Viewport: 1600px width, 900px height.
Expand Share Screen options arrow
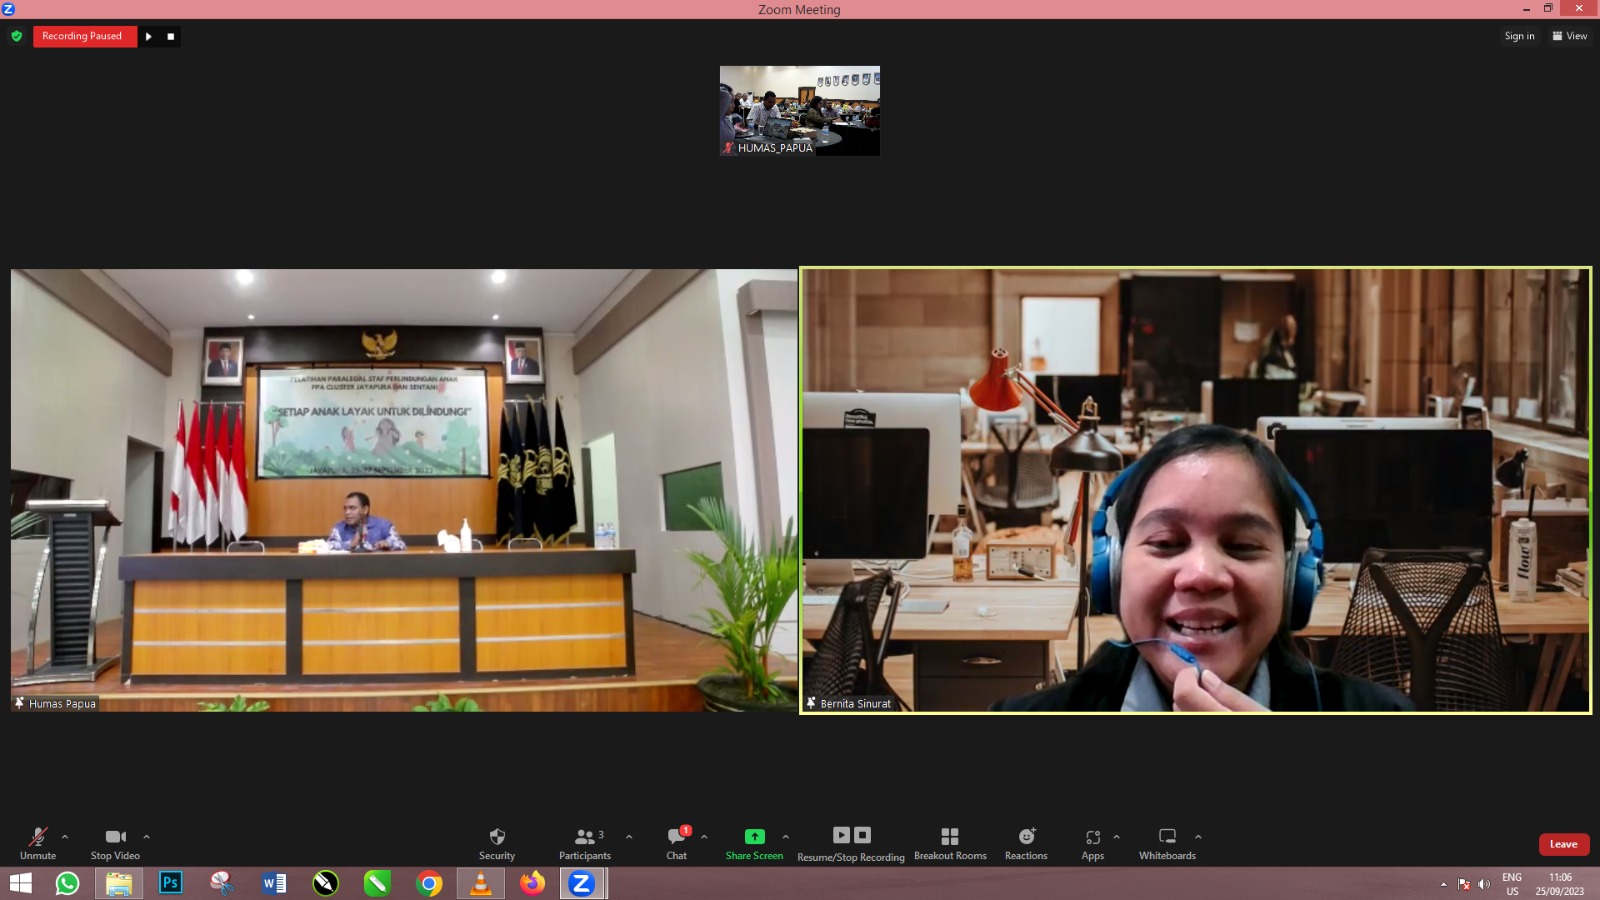pyautogui.click(x=786, y=836)
